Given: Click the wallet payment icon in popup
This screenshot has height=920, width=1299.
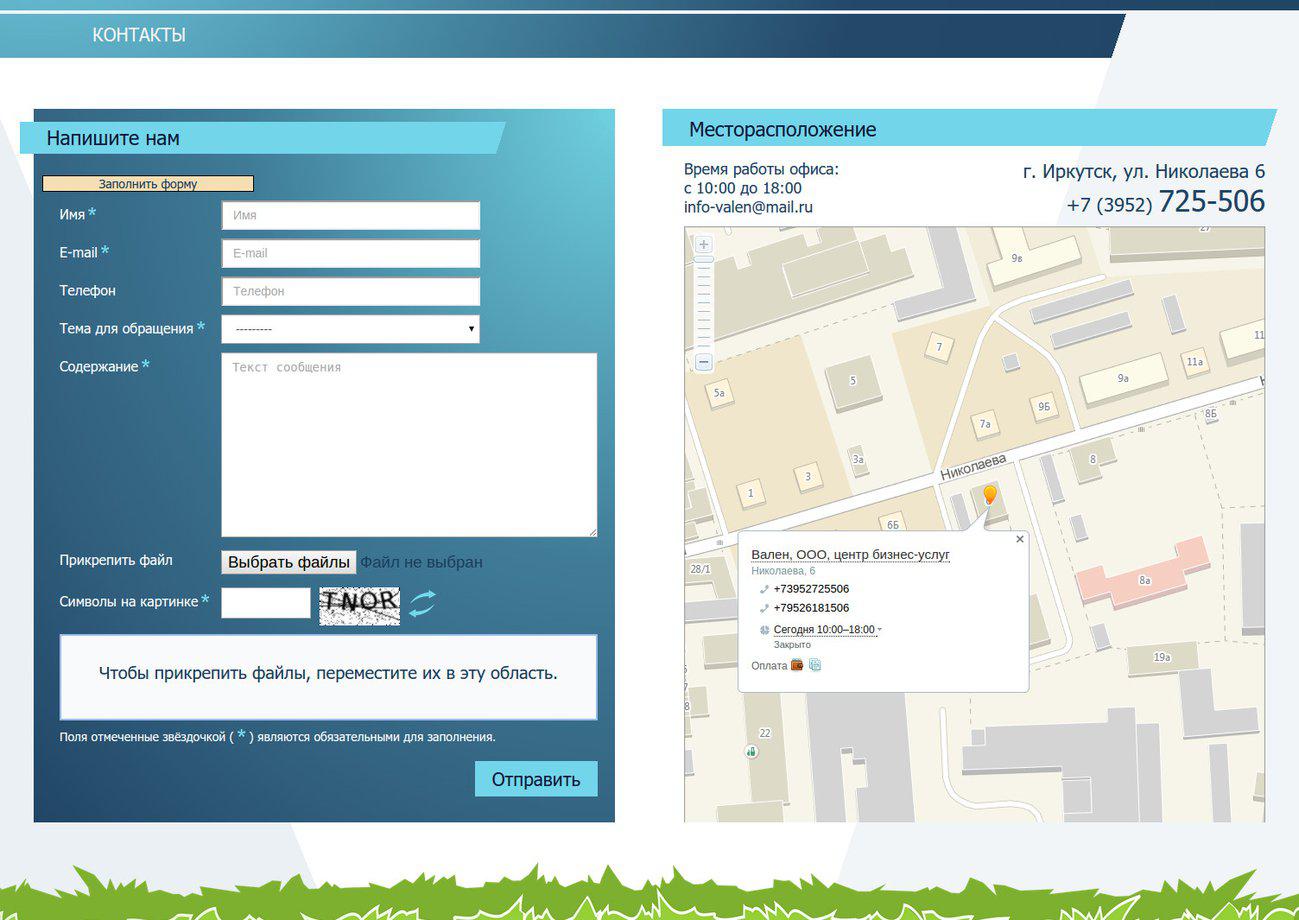Looking at the screenshot, I should [797, 665].
